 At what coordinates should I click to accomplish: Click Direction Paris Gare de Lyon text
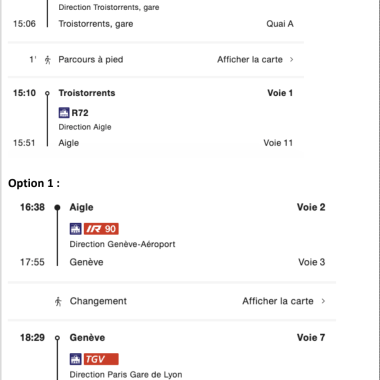pyautogui.click(x=126, y=374)
